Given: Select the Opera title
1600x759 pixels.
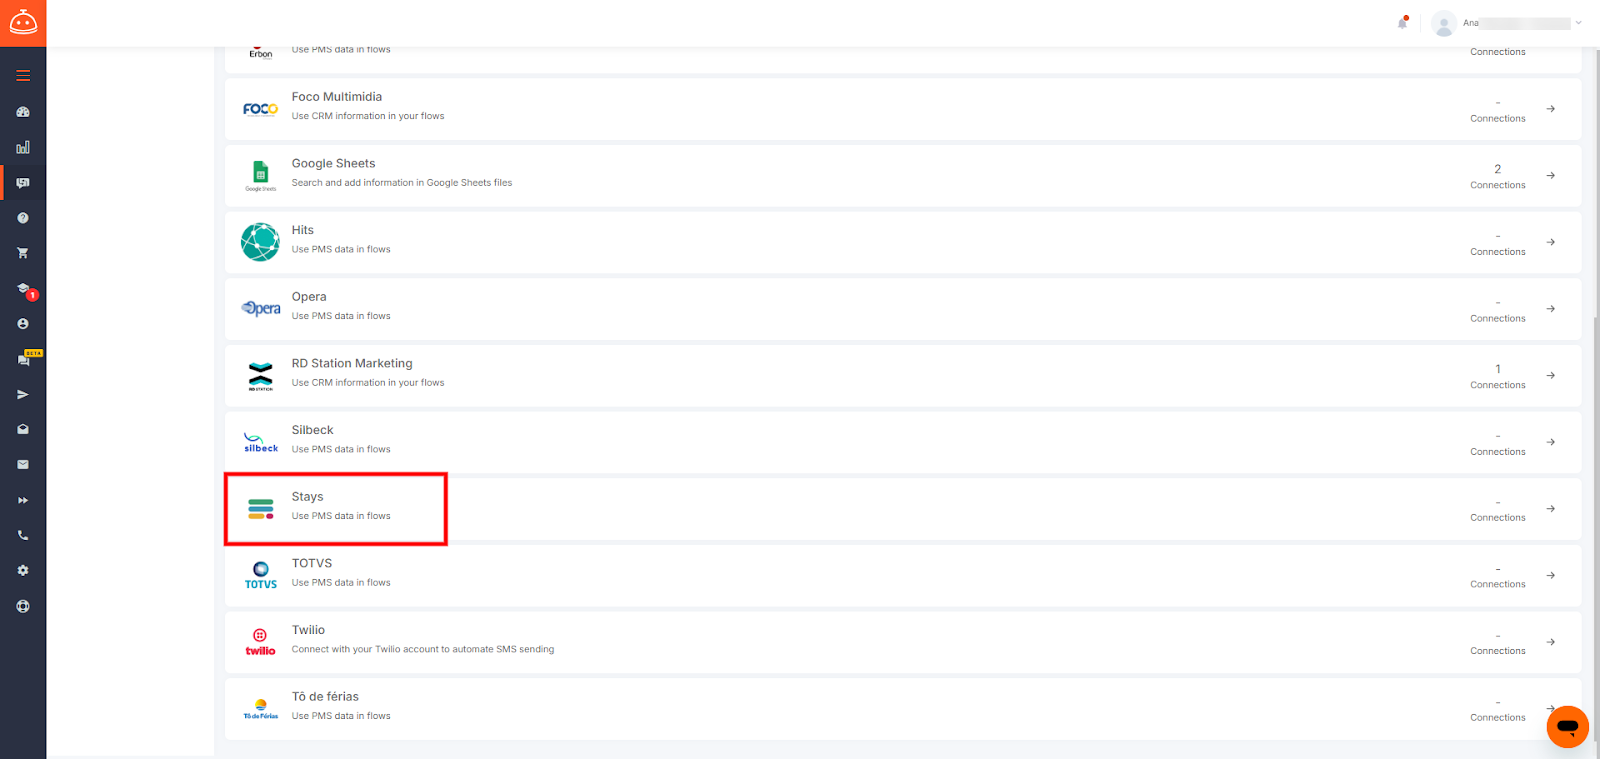Looking at the screenshot, I should [309, 297].
